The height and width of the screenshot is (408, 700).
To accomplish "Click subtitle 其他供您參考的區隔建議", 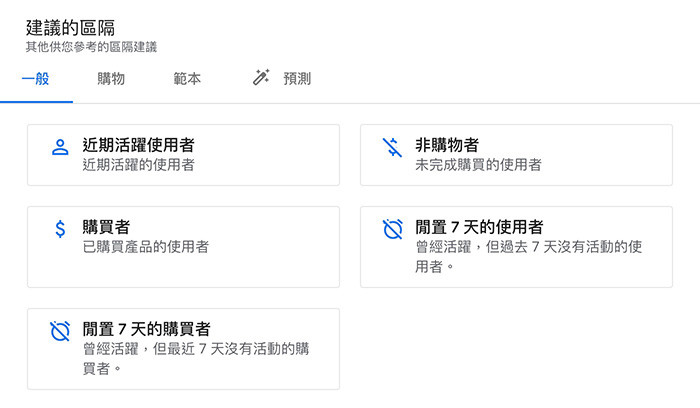I will point(91,47).
